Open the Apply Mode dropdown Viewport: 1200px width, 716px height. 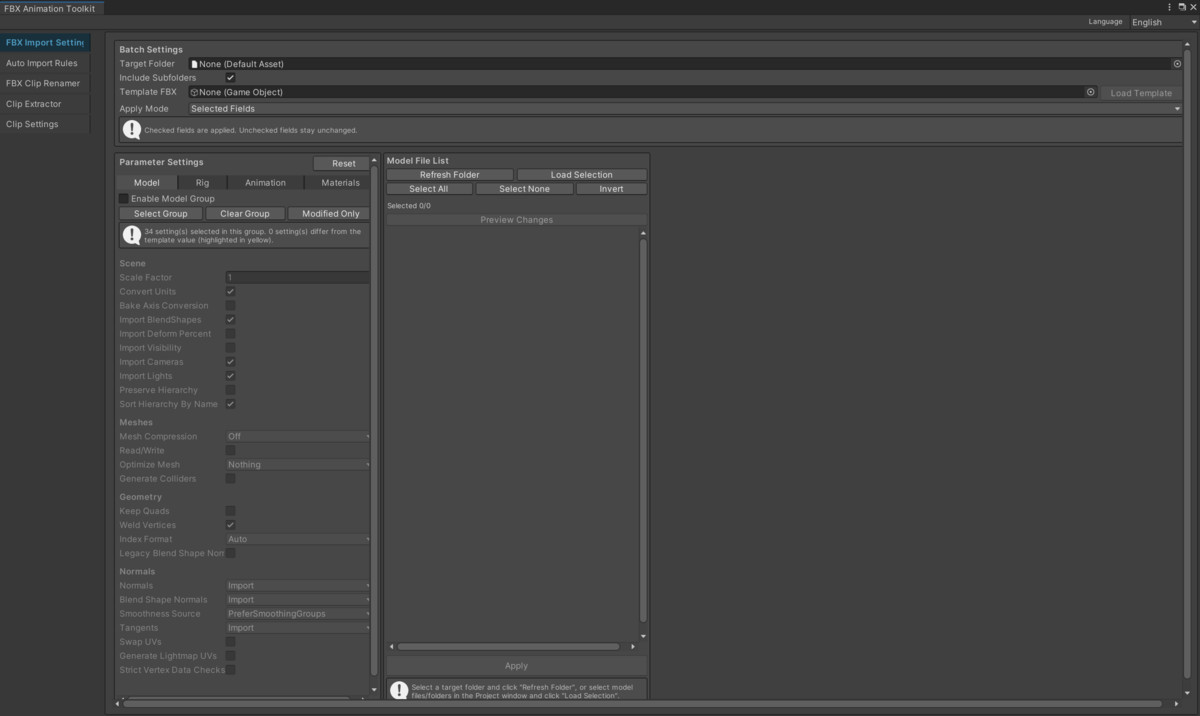685,108
